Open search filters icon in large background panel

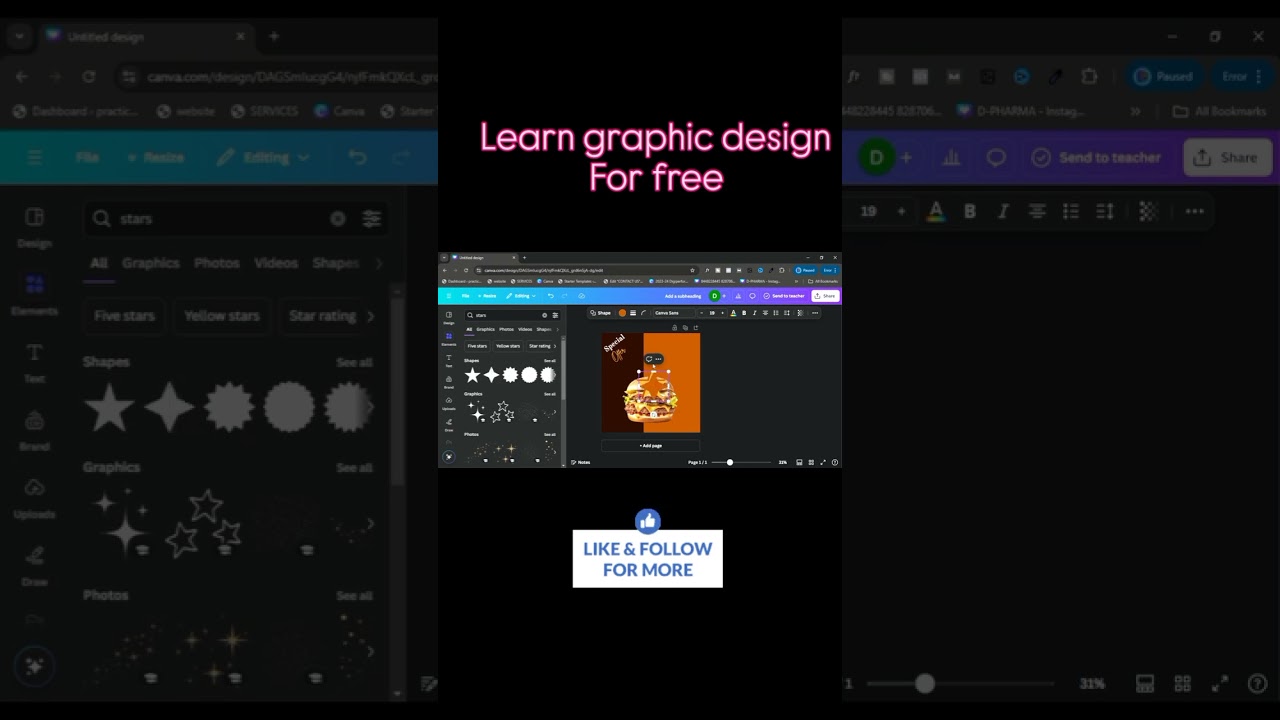(x=372, y=218)
